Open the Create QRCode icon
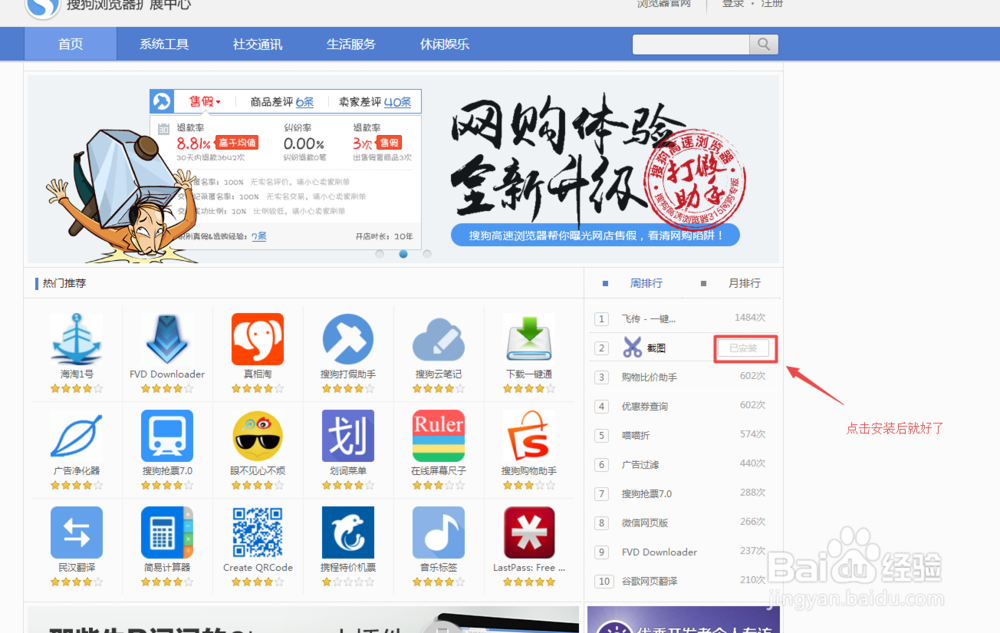Screen dimensions: 1000x633 (x=258, y=532)
